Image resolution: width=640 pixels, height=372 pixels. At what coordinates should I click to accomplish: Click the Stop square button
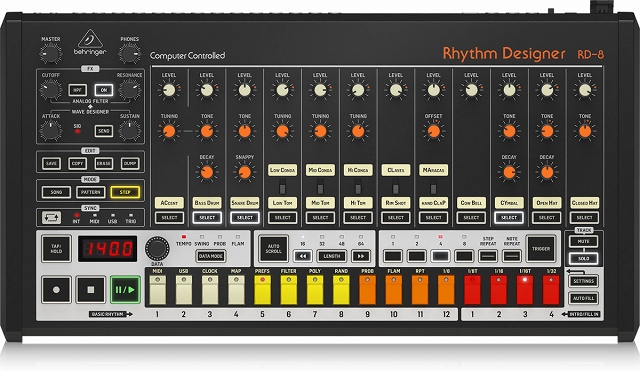coord(91,290)
